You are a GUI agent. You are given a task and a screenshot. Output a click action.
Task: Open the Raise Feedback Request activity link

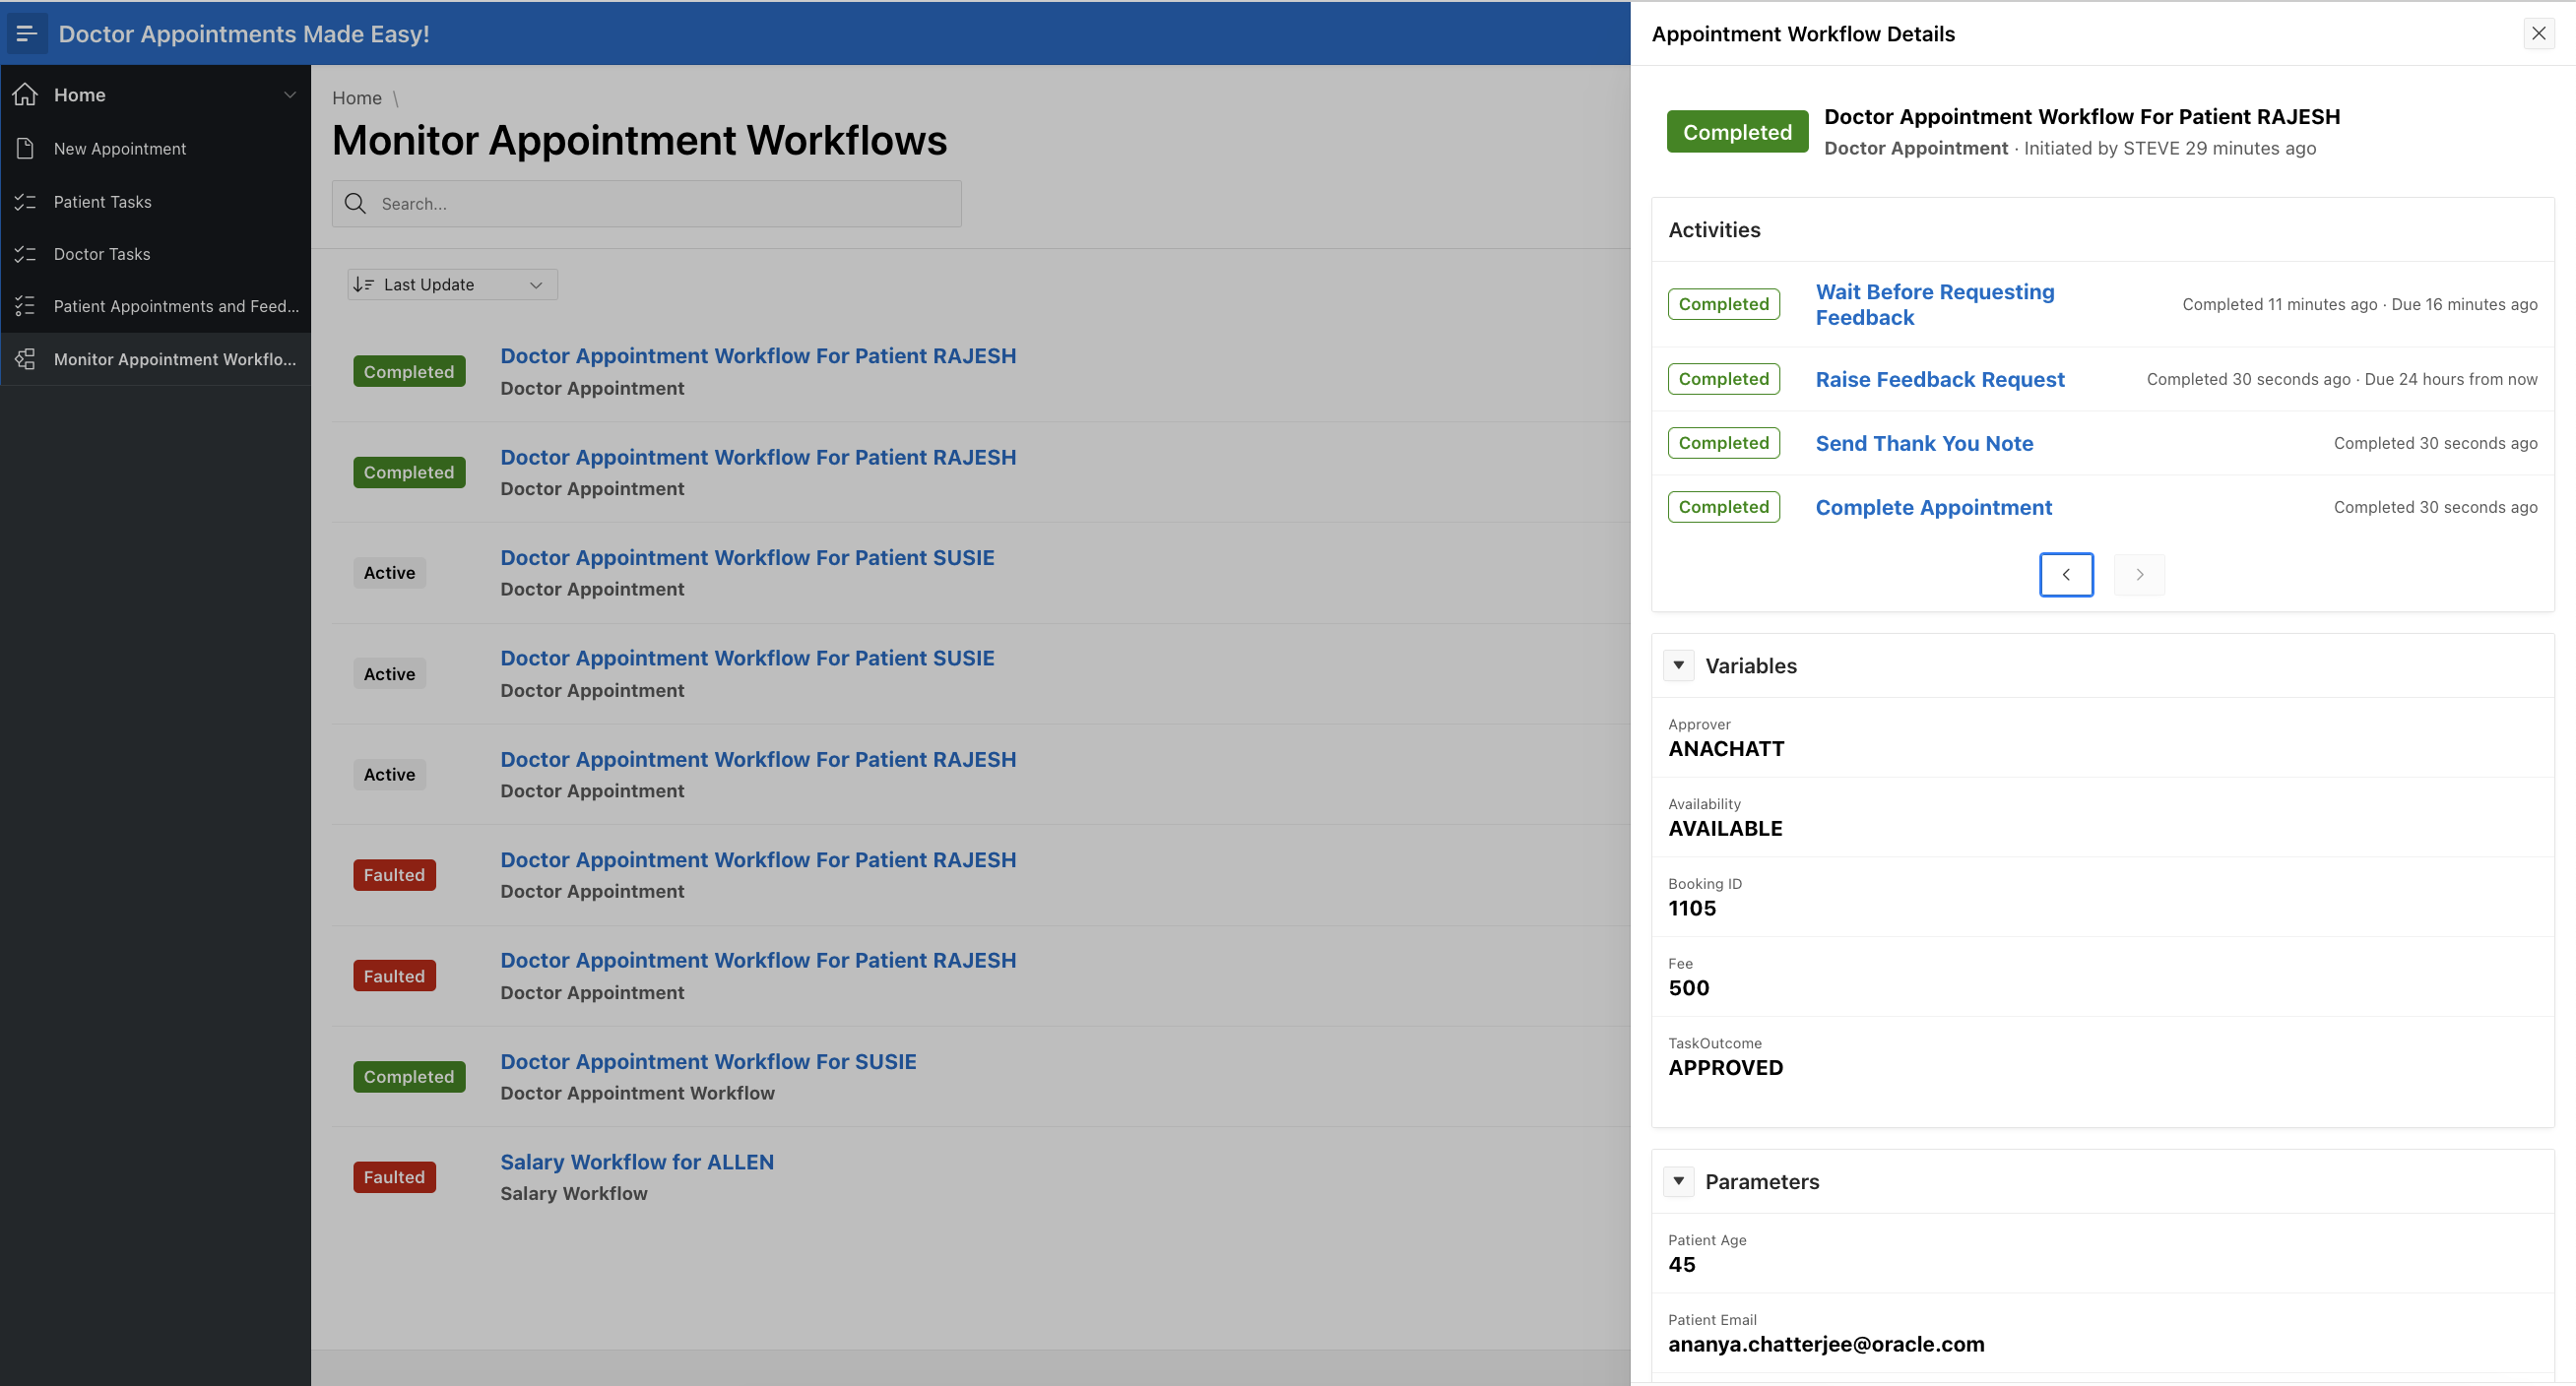(1939, 380)
